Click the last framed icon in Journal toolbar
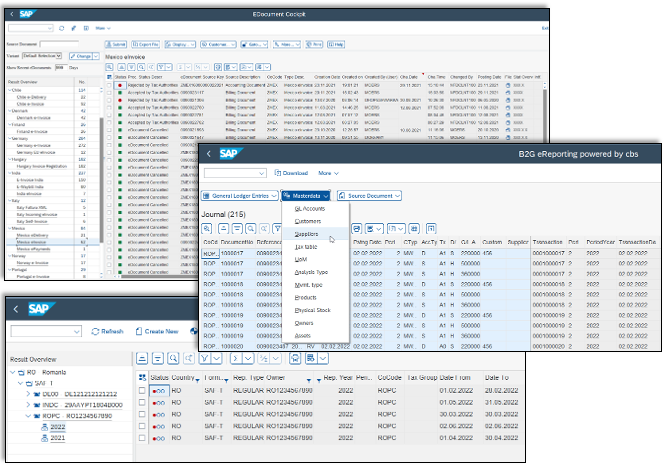The width and height of the screenshot is (667, 467). [431, 229]
